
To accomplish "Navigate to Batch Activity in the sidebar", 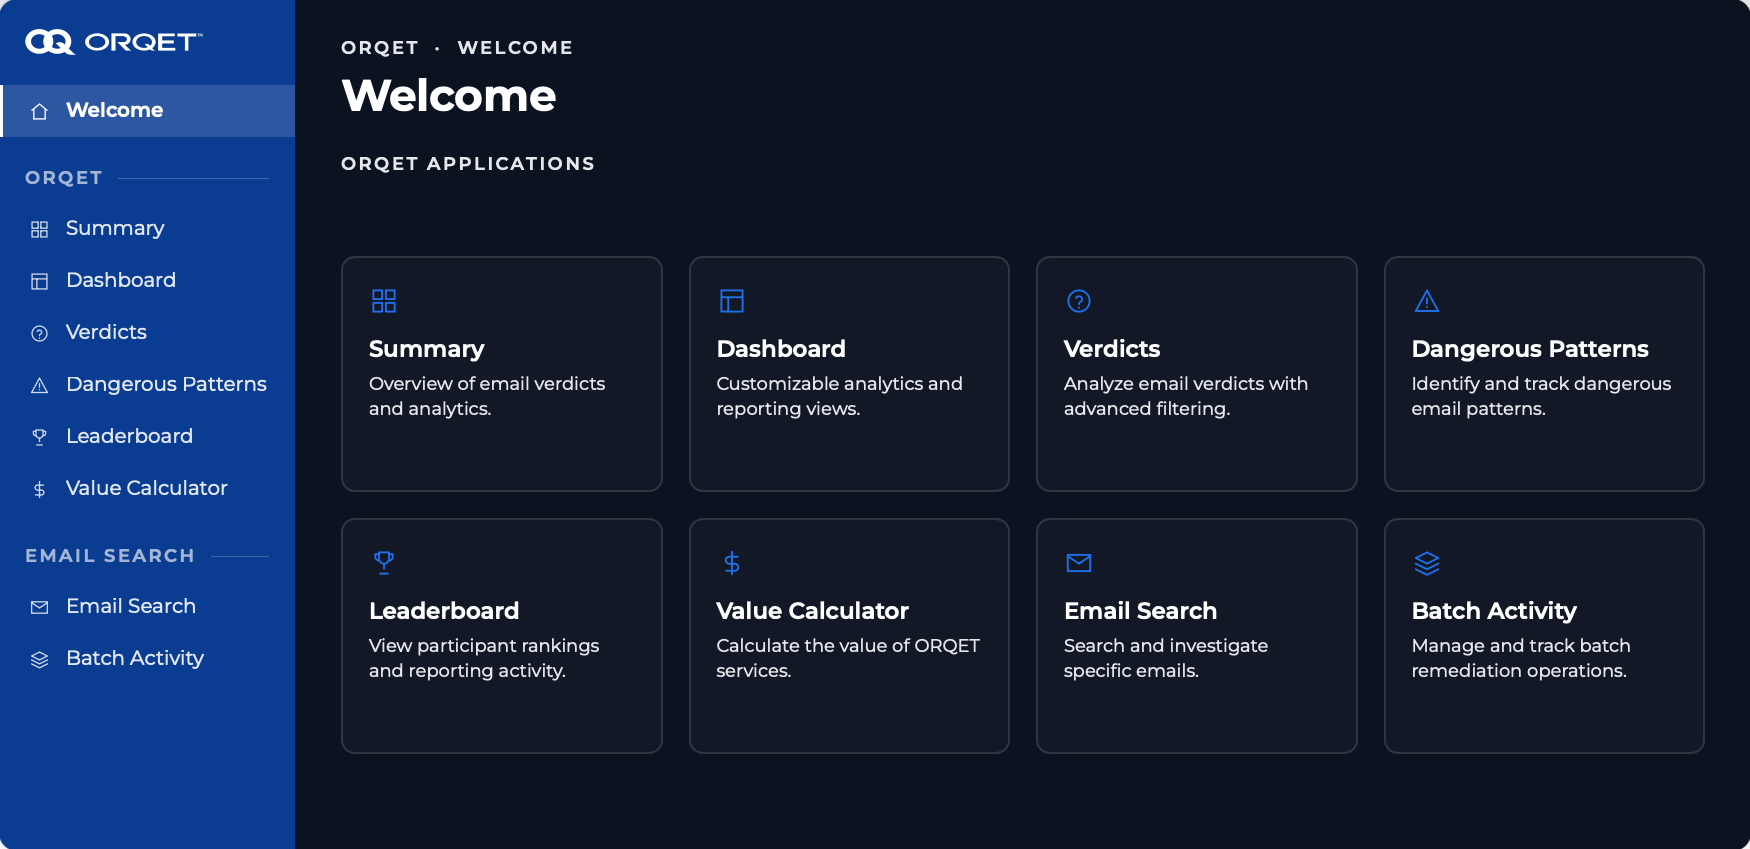I will (148, 658).
